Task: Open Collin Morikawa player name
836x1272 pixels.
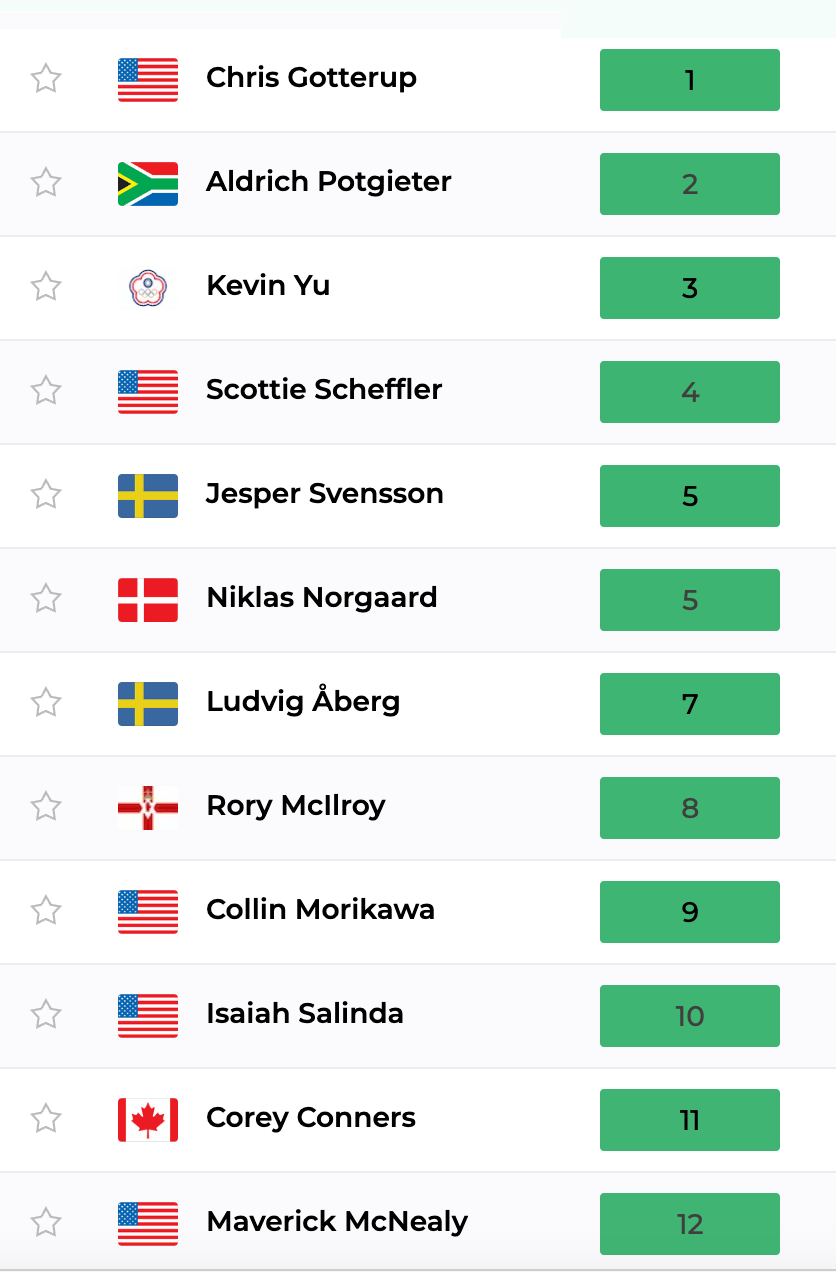Action: pyautogui.click(x=320, y=909)
